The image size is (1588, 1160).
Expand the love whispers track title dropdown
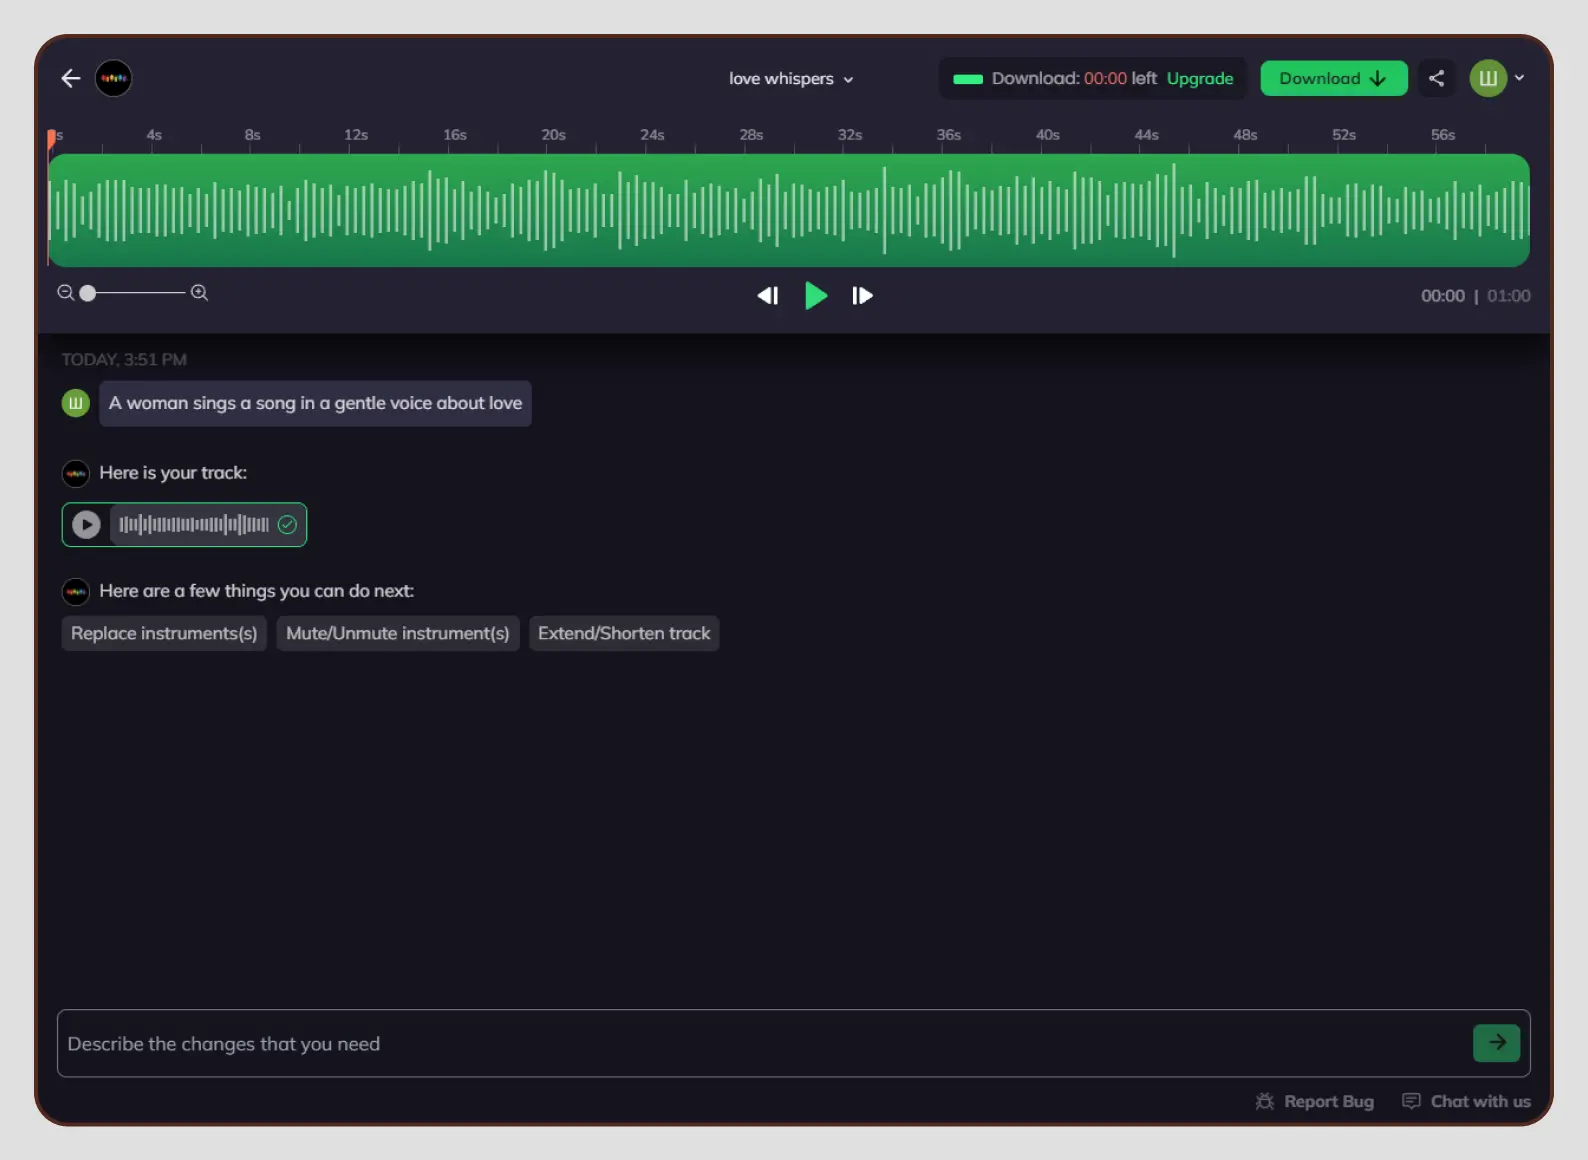tap(790, 79)
